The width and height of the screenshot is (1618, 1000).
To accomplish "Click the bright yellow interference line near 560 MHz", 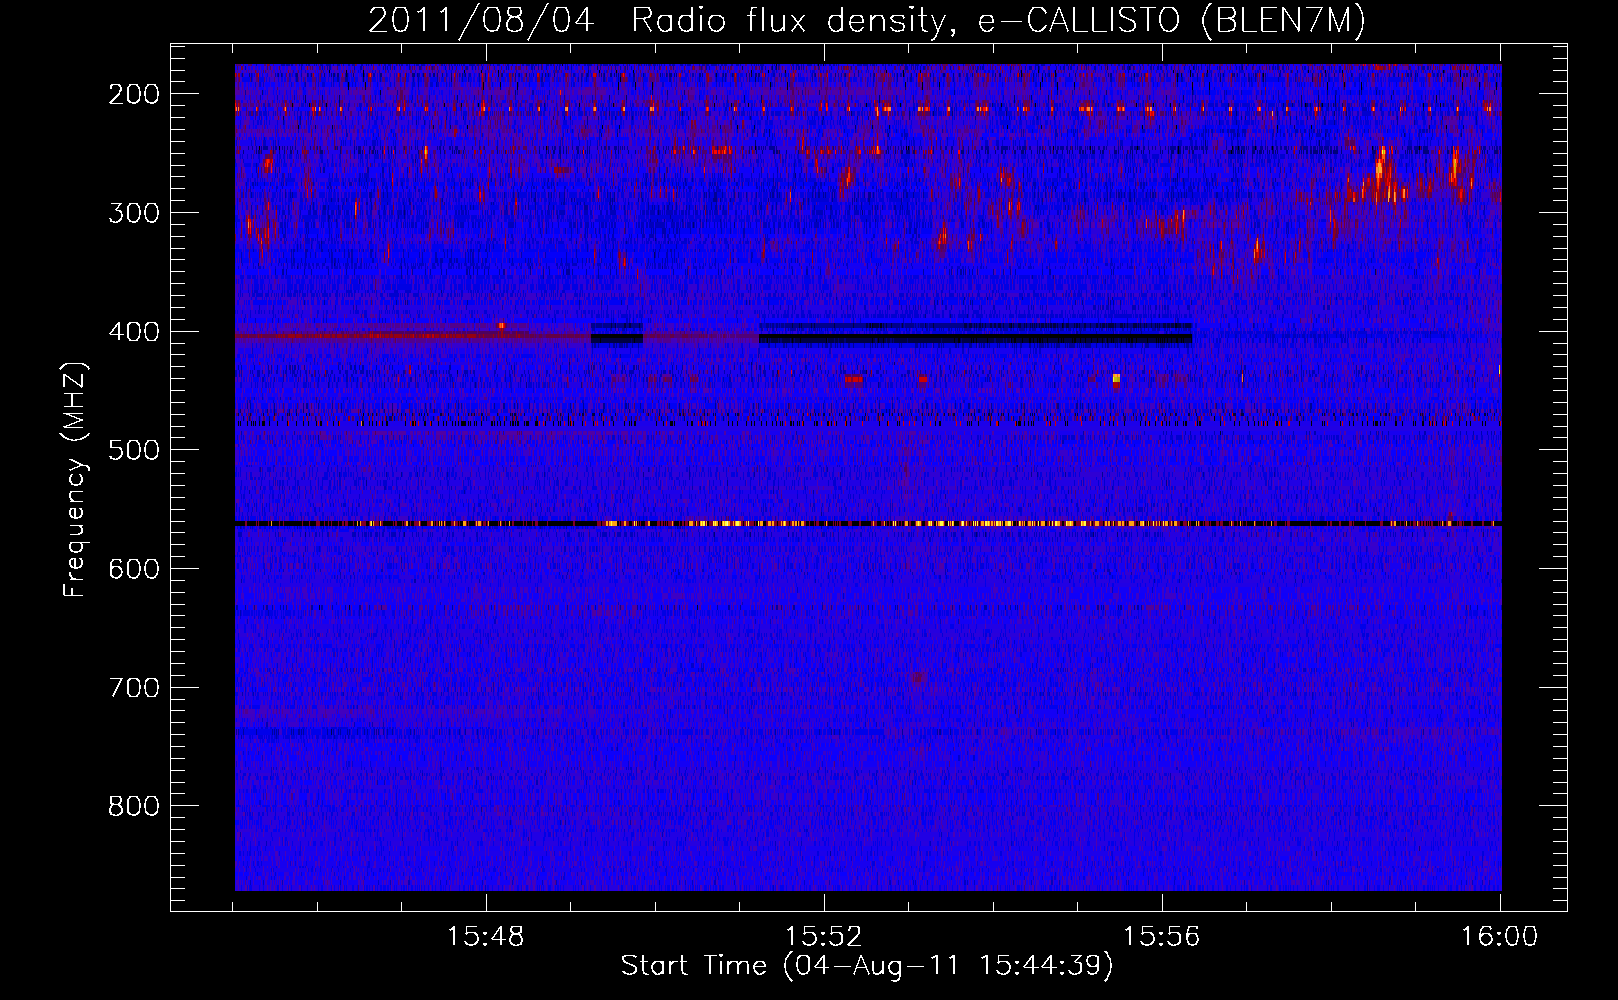I will coord(868,523).
